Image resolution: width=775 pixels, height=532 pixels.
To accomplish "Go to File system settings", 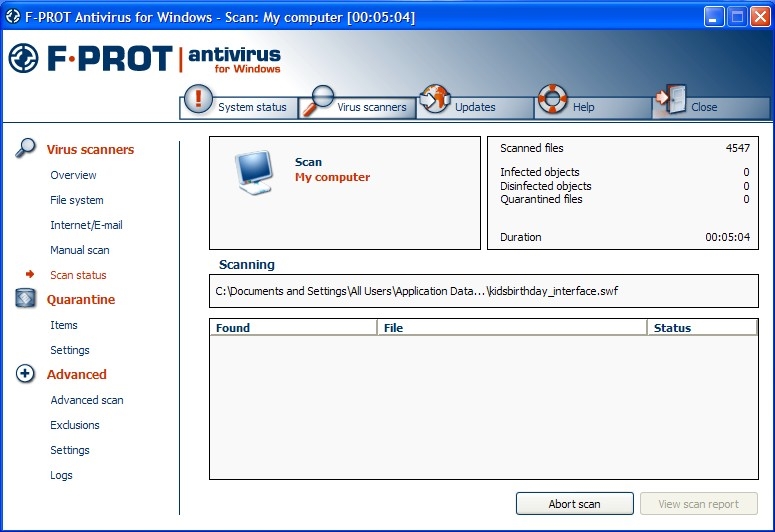I will click(77, 200).
